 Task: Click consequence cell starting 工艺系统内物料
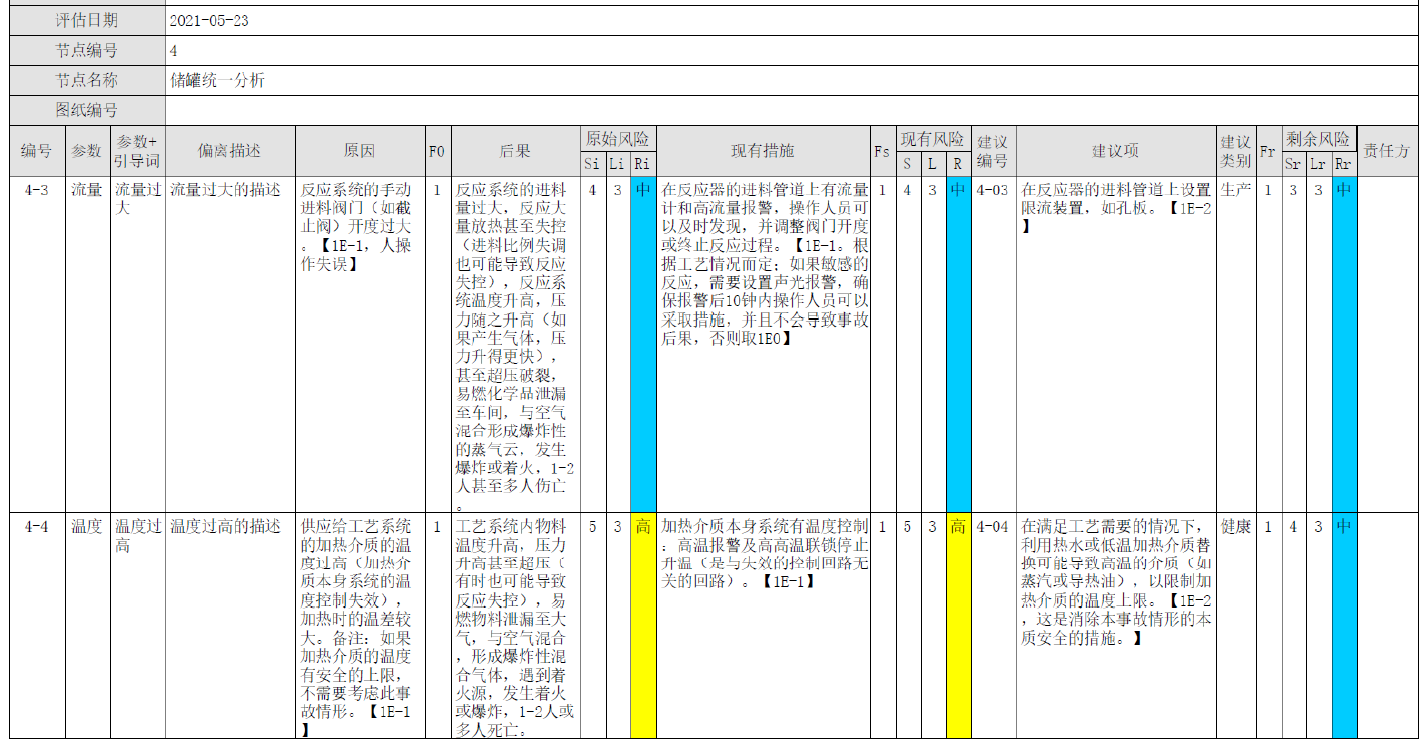pos(515,626)
